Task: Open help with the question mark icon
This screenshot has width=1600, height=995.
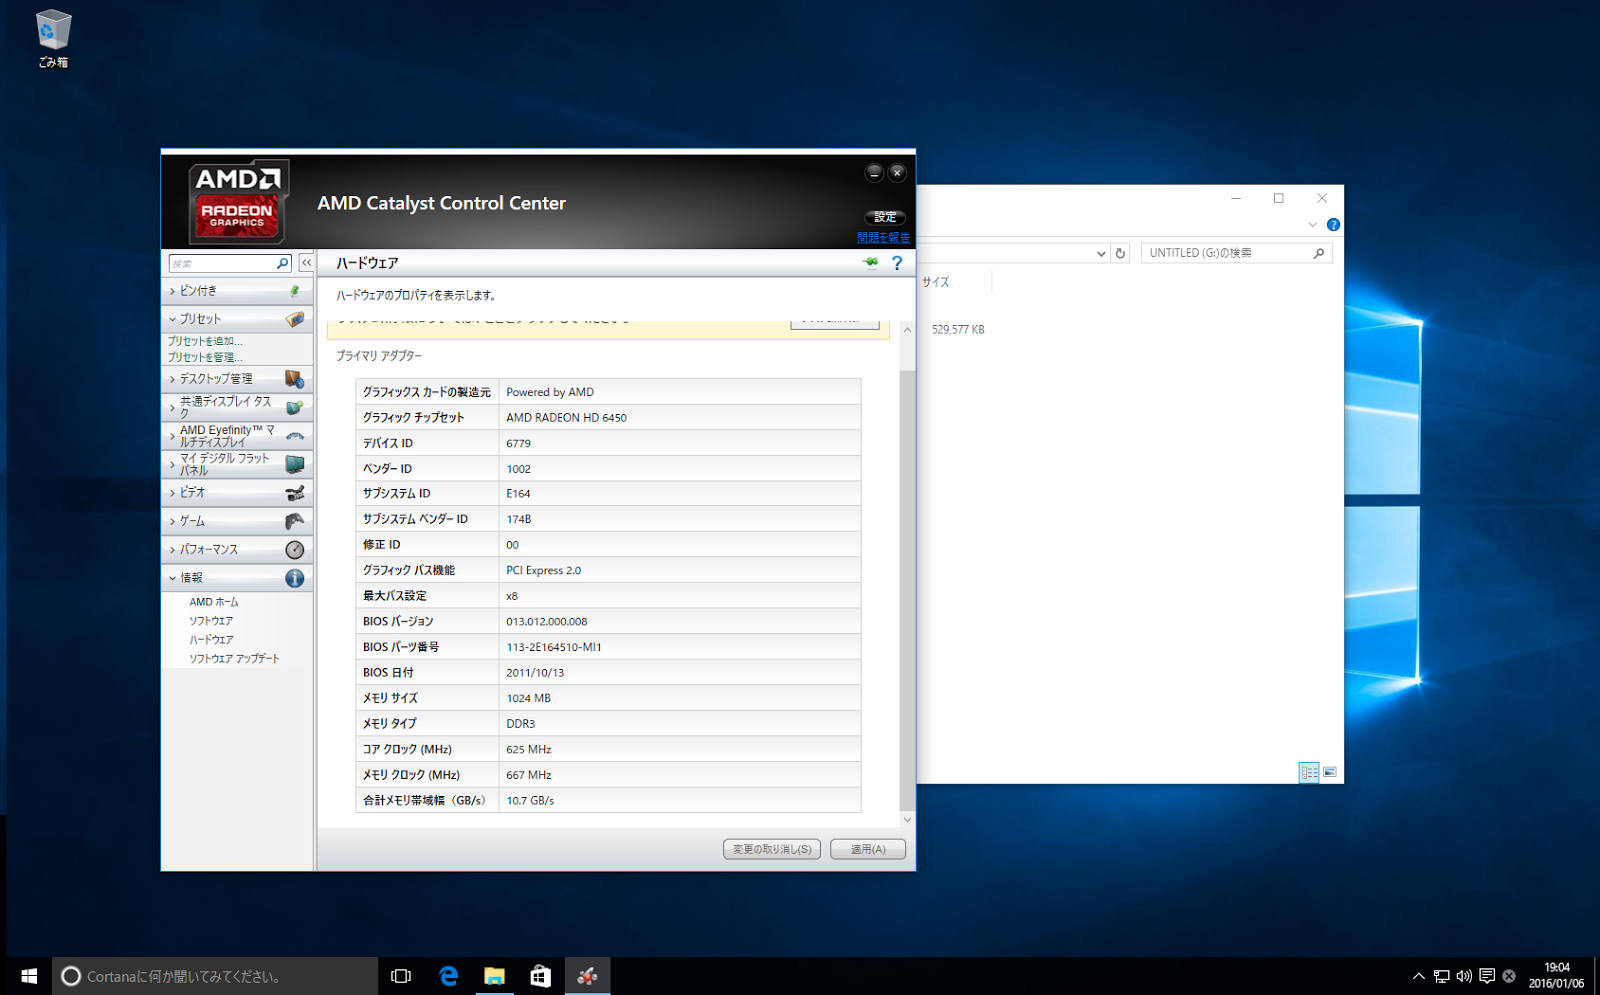Action: coord(897,263)
